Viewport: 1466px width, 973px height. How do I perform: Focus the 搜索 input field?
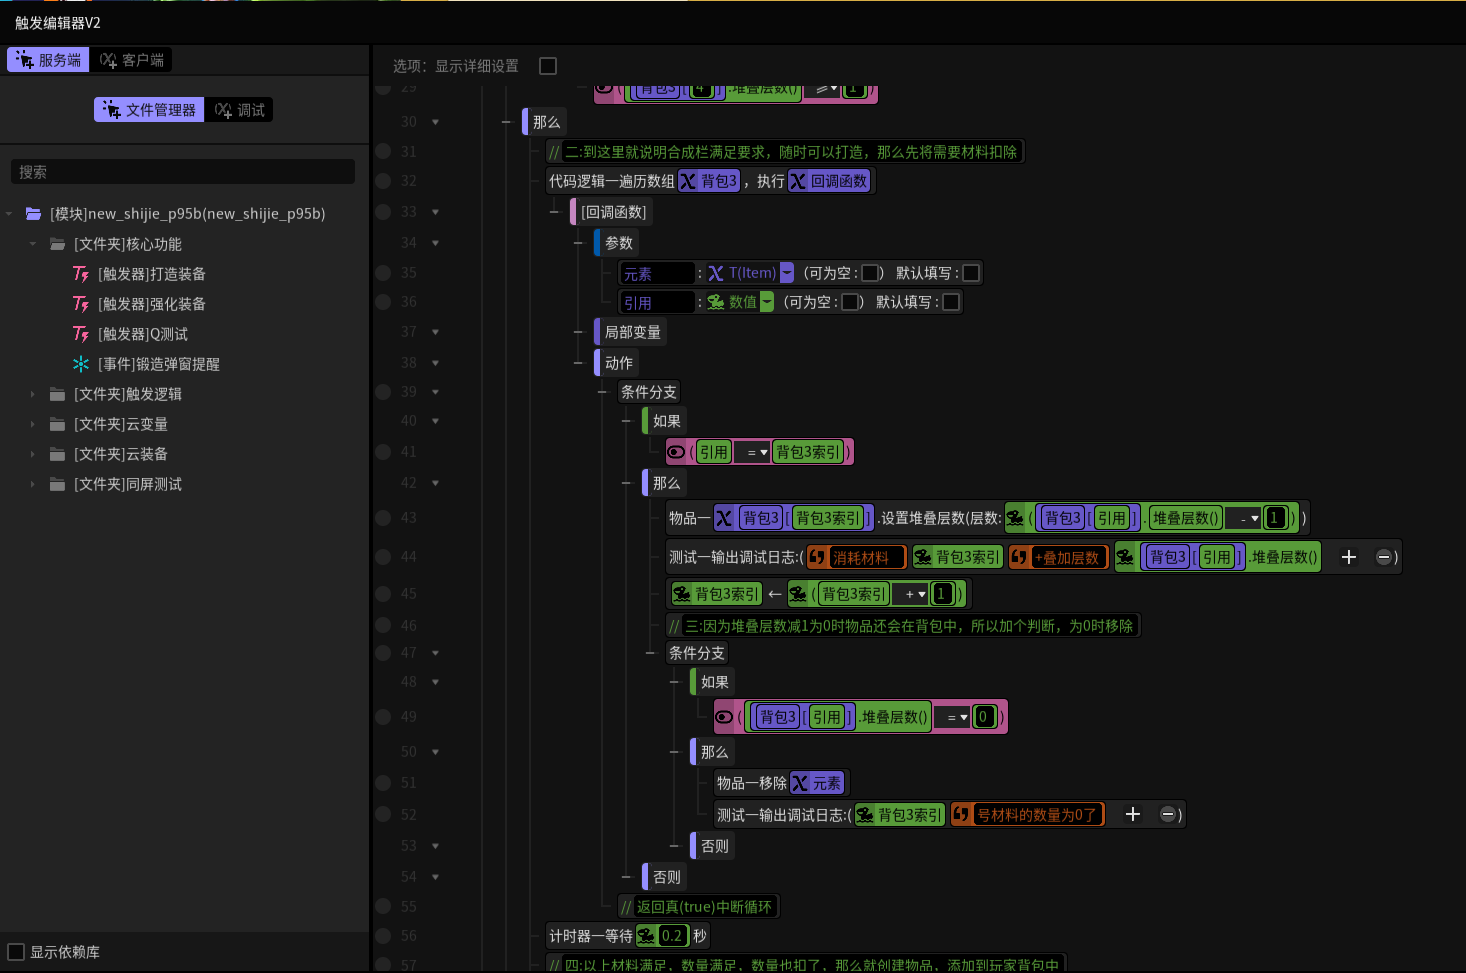pos(183,172)
